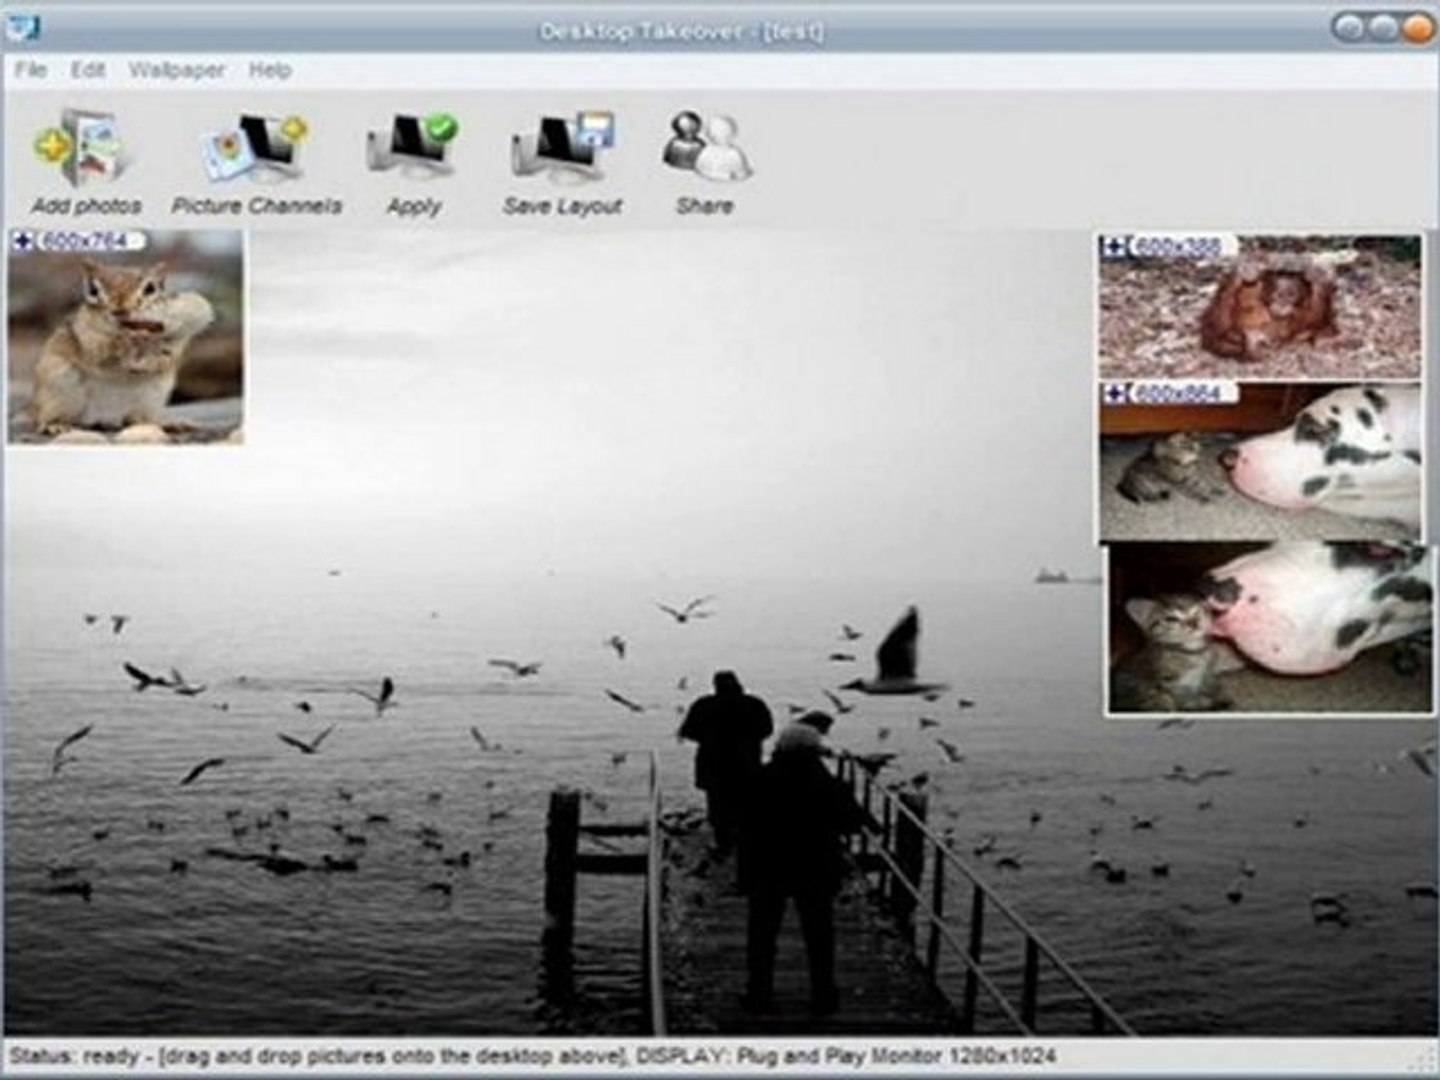The width and height of the screenshot is (1440, 1080).
Task: Click the plus handle beside 600x864
Action: [x=1115, y=392]
